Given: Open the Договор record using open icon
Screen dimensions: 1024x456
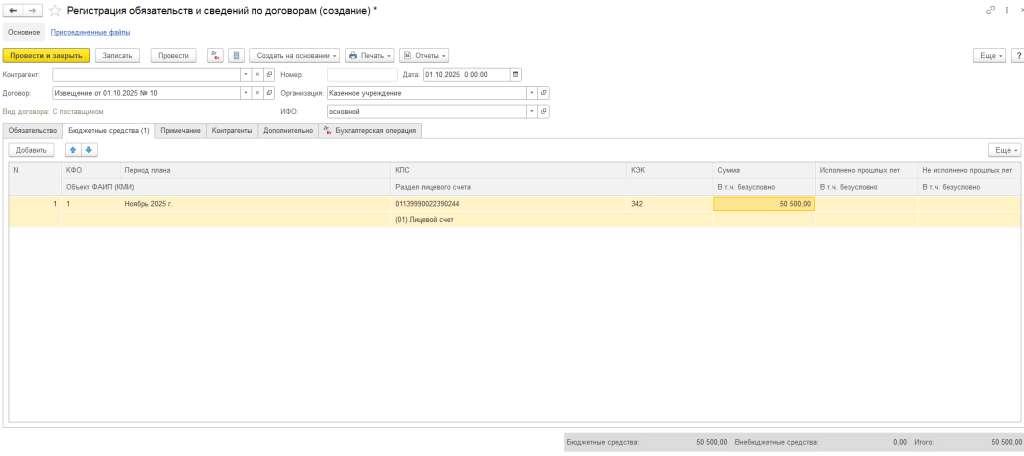Looking at the screenshot, I should click(269, 93).
